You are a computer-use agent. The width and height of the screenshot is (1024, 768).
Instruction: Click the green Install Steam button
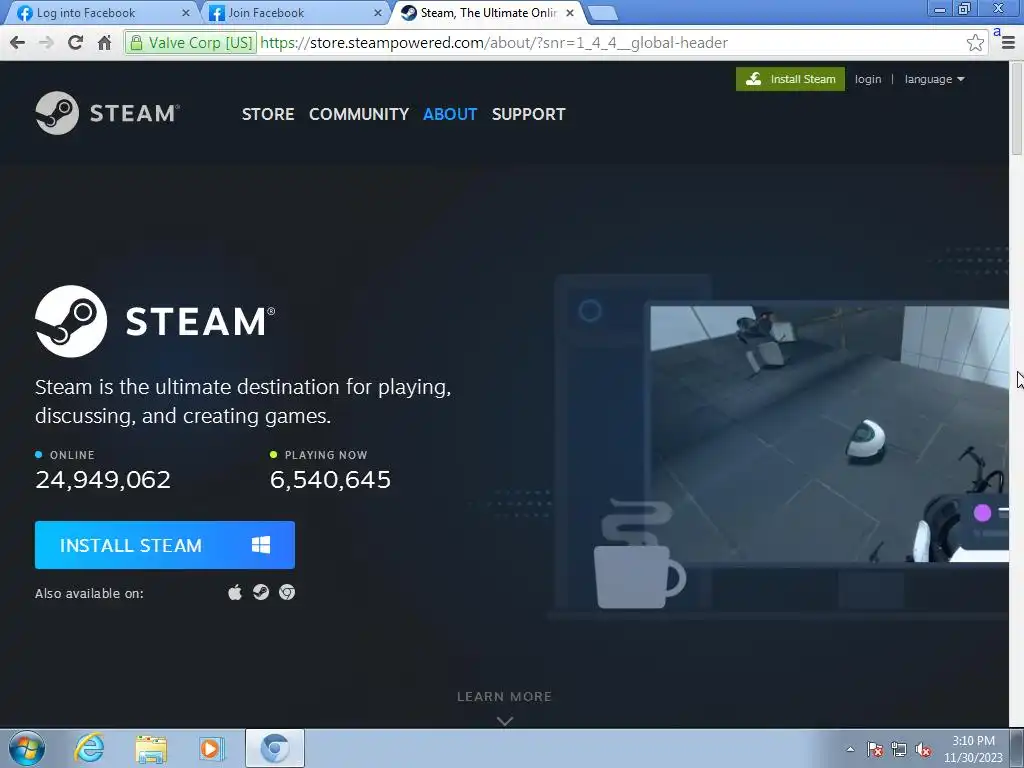pos(790,79)
